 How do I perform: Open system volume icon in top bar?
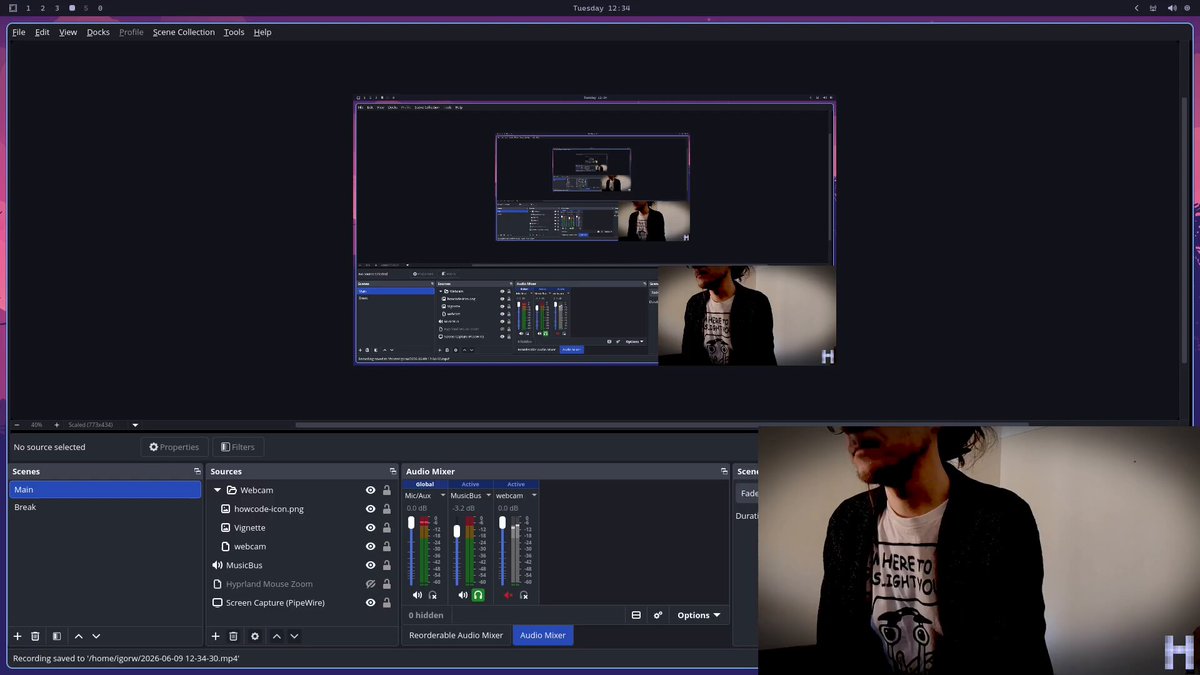(1172, 8)
